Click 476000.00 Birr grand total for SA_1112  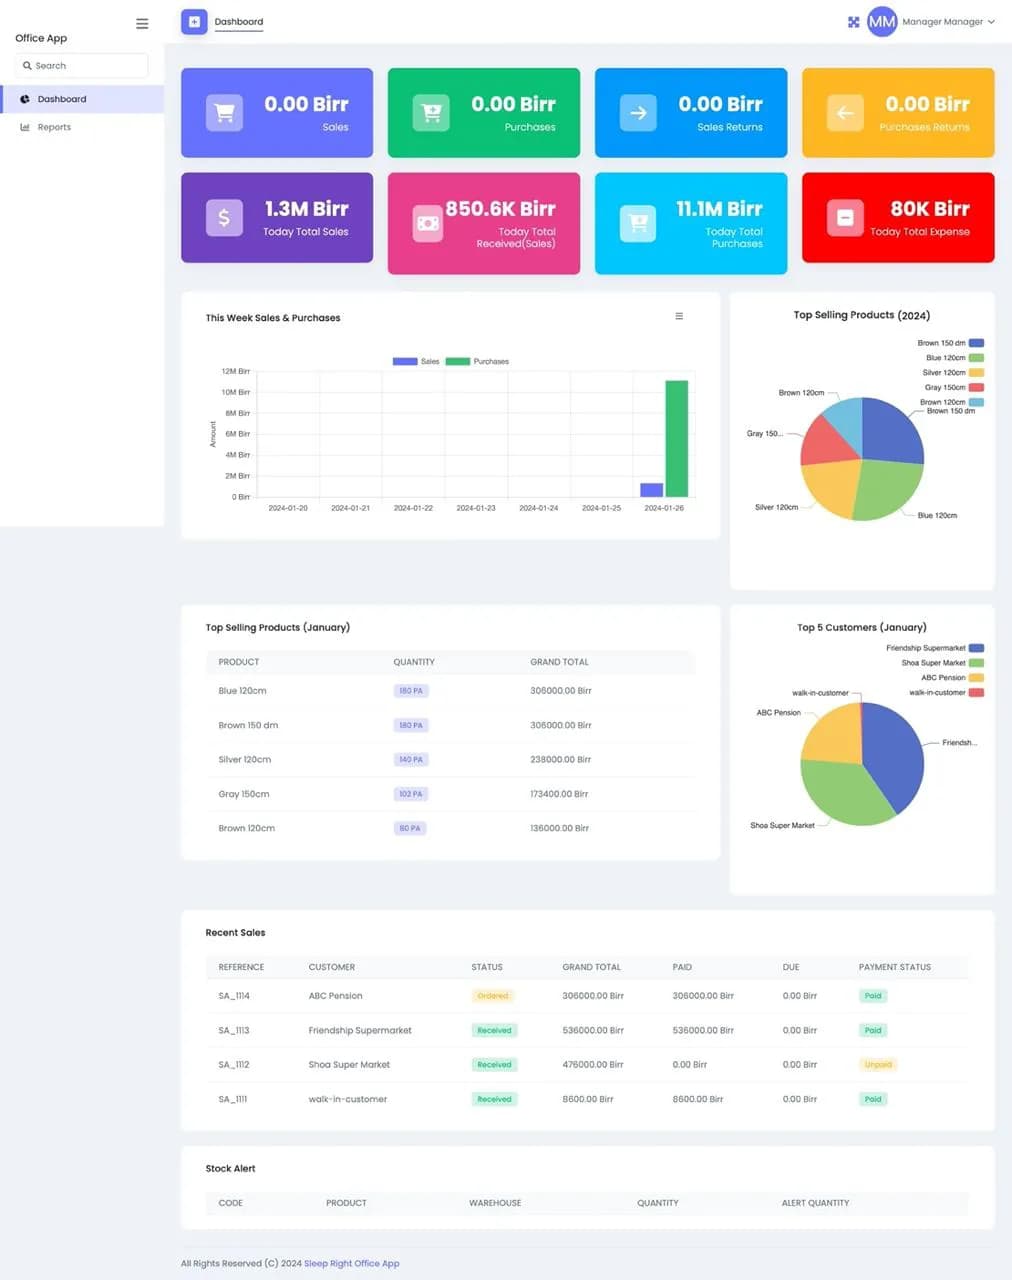click(593, 1065)
